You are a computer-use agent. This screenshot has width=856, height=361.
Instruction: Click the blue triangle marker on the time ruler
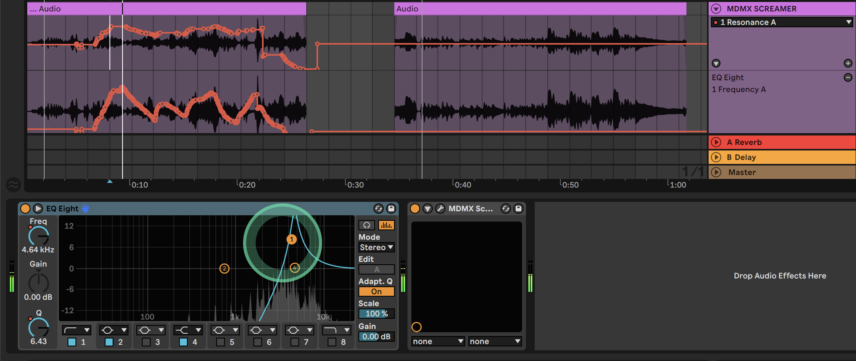[x=110, y=181]
